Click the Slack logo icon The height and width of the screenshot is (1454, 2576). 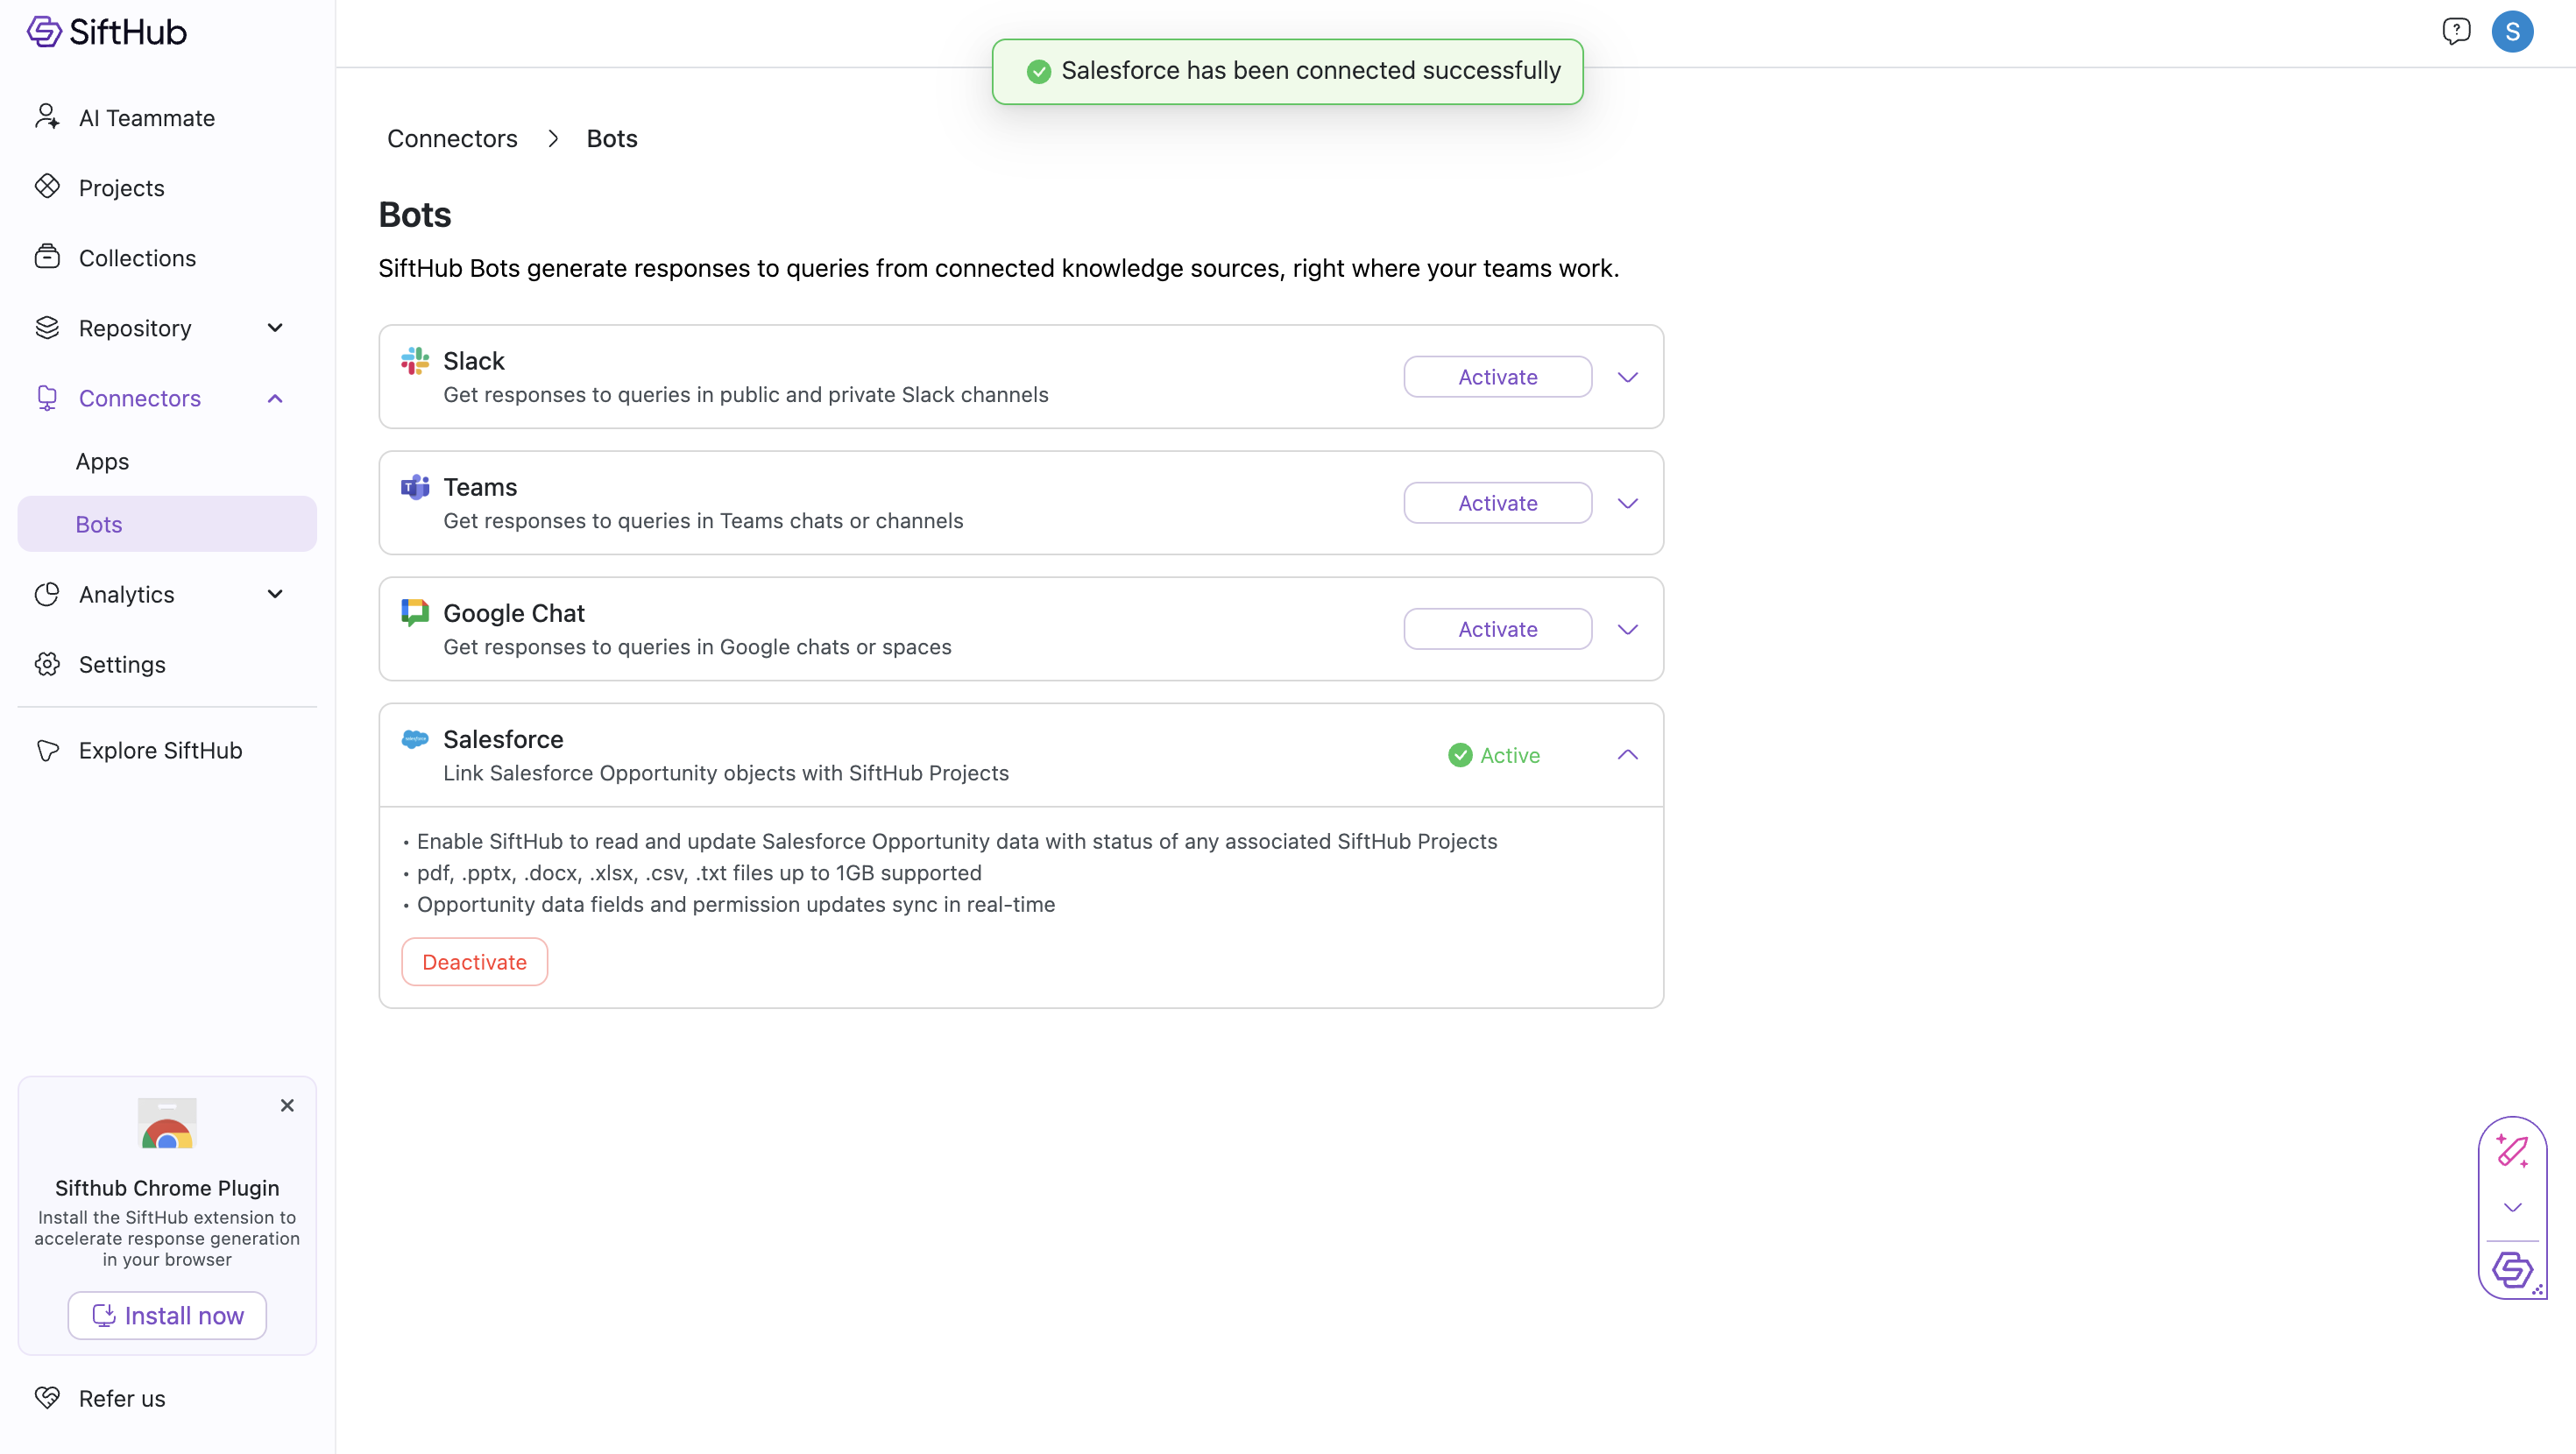tap(414, 361)
